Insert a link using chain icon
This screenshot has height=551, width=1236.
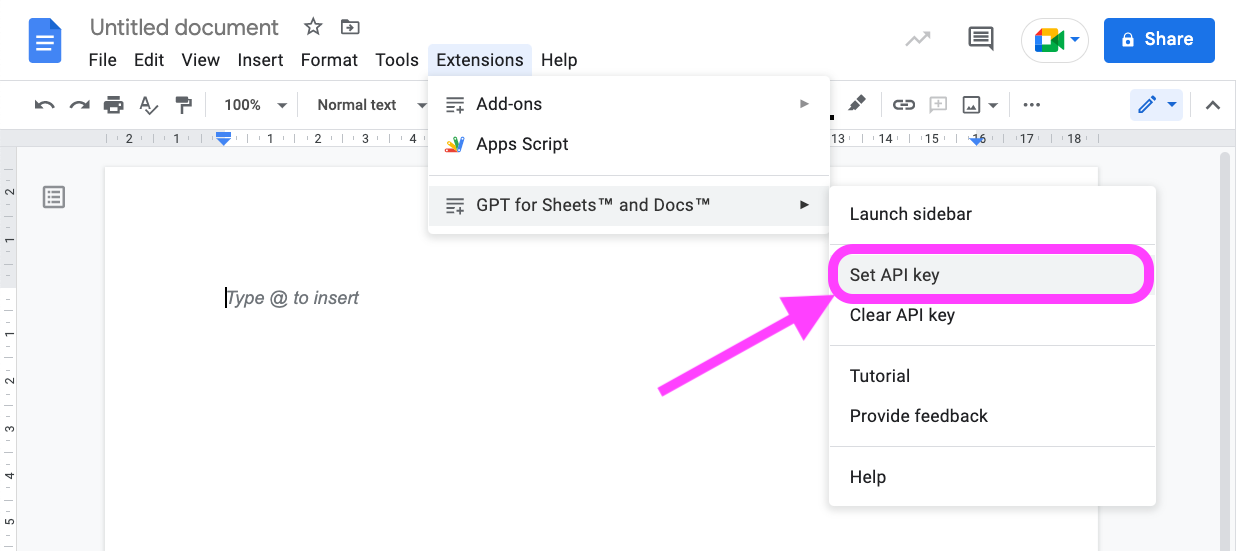tap(904, 105)
